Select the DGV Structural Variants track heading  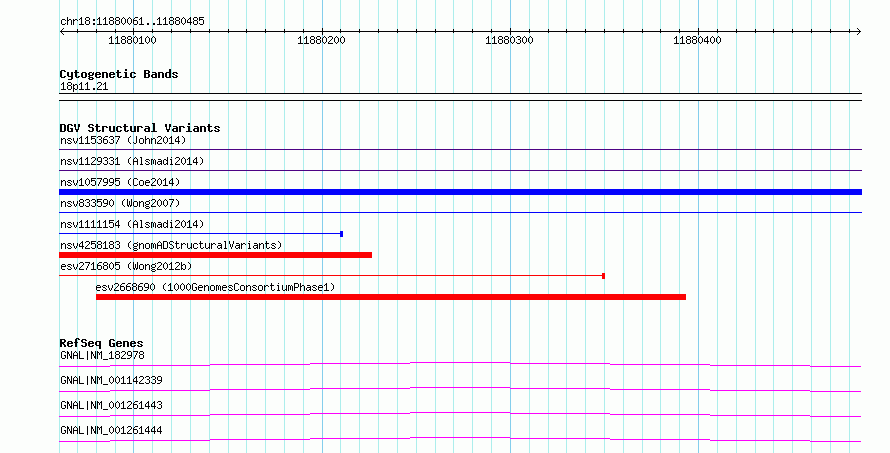(140, 128)
